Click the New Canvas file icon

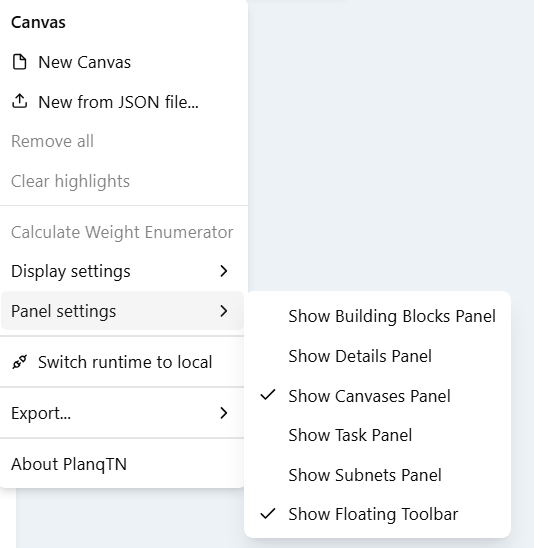(x=19, y=62)
